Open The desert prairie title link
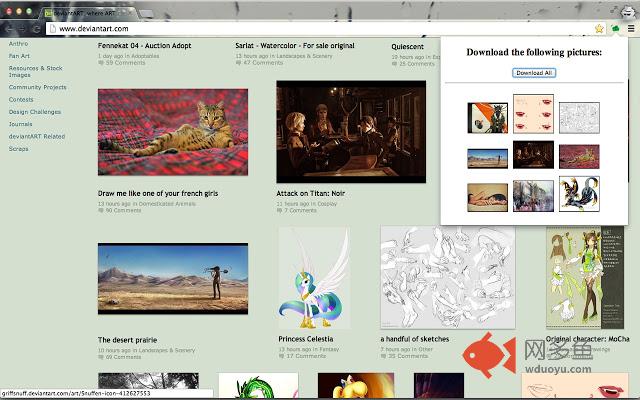Screen dimensions: 640x400 [x=128, y=340]
